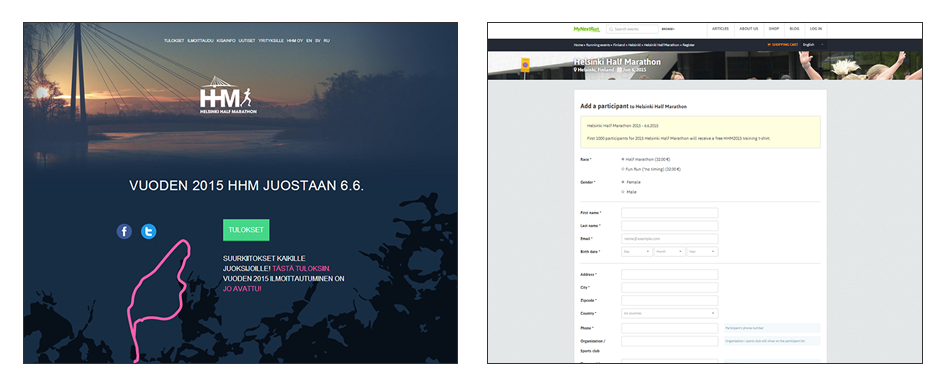Open the Facebook icon link
950x380 pixels.
click(x=124, y=231)
